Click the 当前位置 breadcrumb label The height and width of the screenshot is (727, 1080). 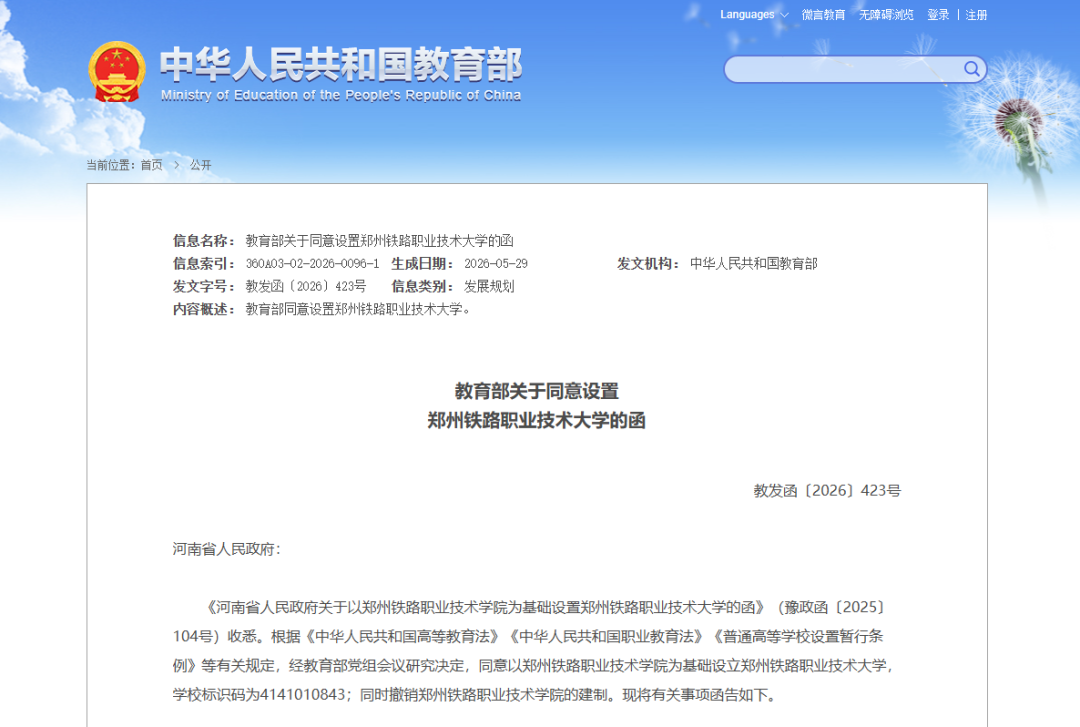[x=110, y=165]
